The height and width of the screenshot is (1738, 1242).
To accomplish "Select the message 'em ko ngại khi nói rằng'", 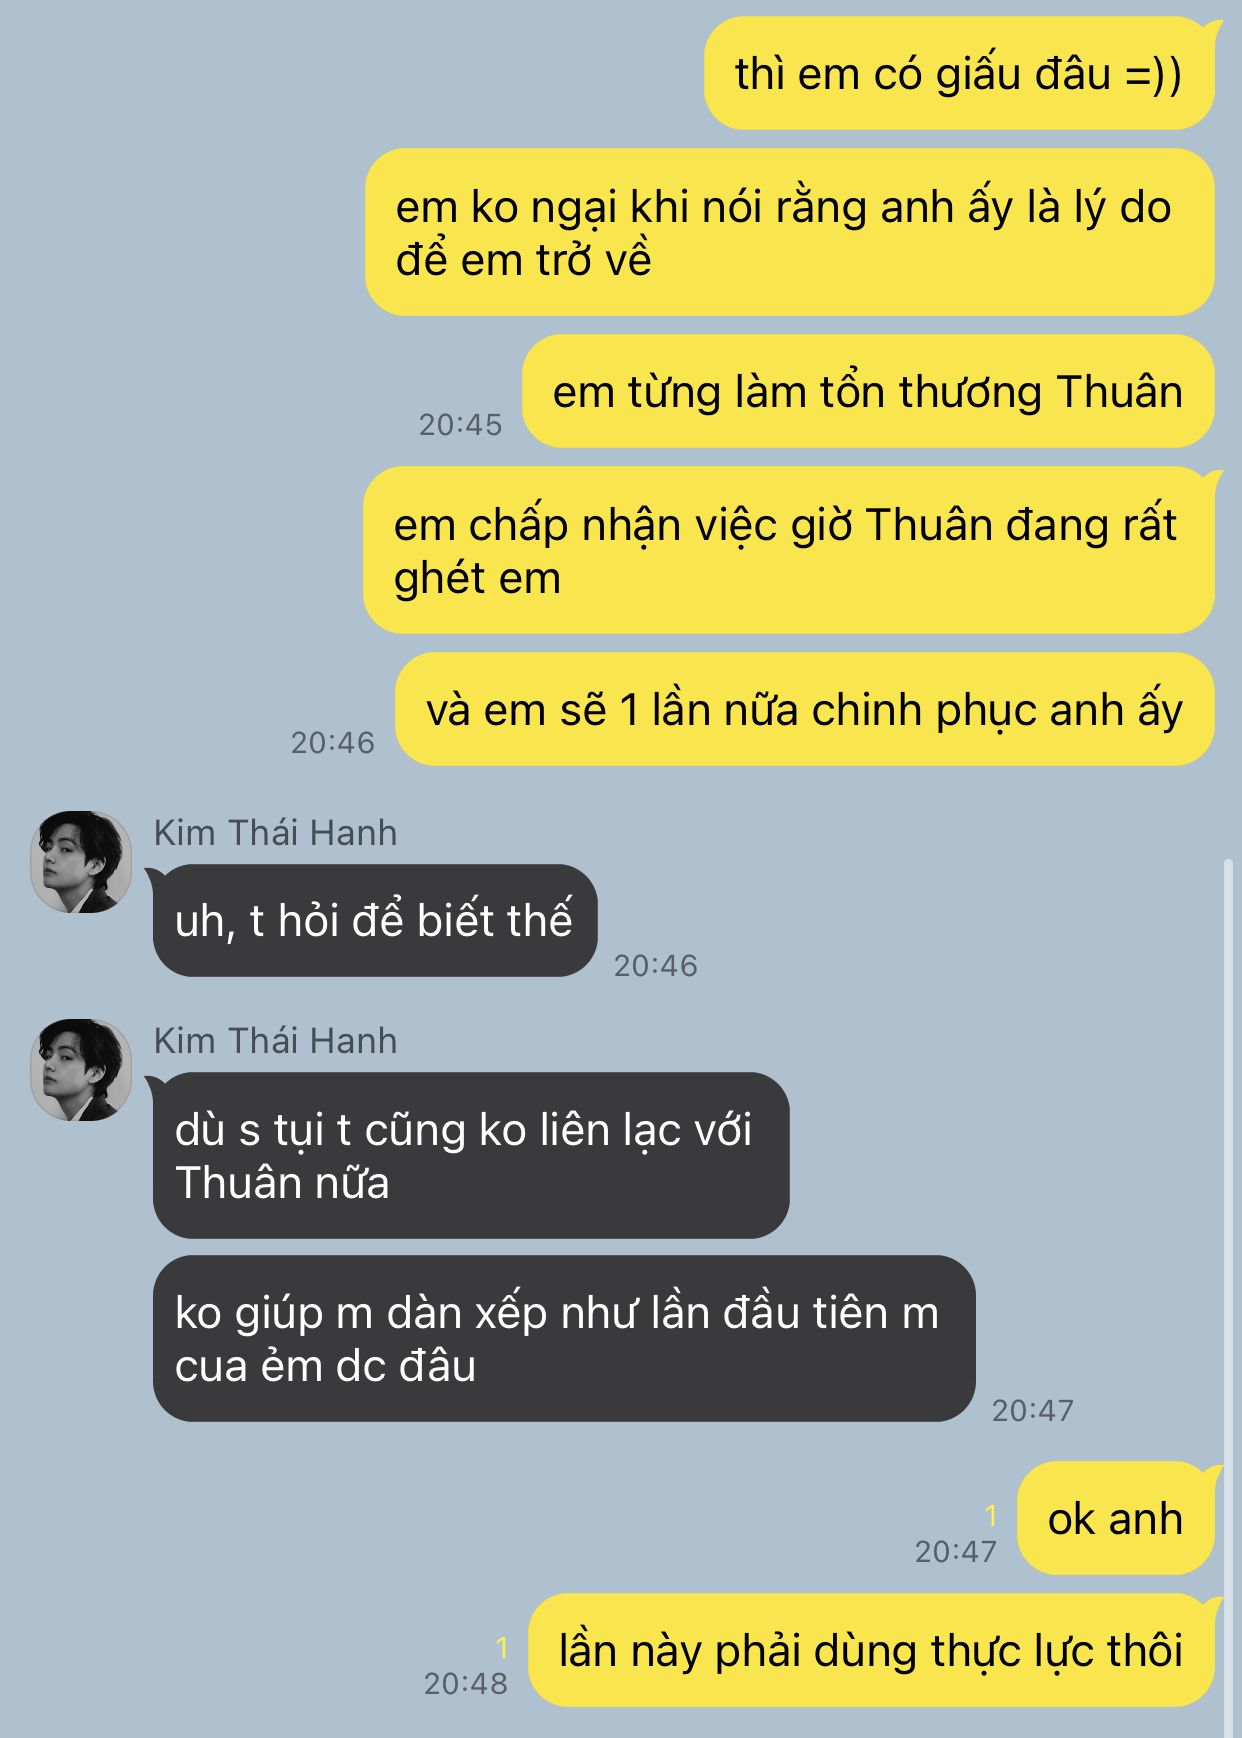I will (790, 232).
